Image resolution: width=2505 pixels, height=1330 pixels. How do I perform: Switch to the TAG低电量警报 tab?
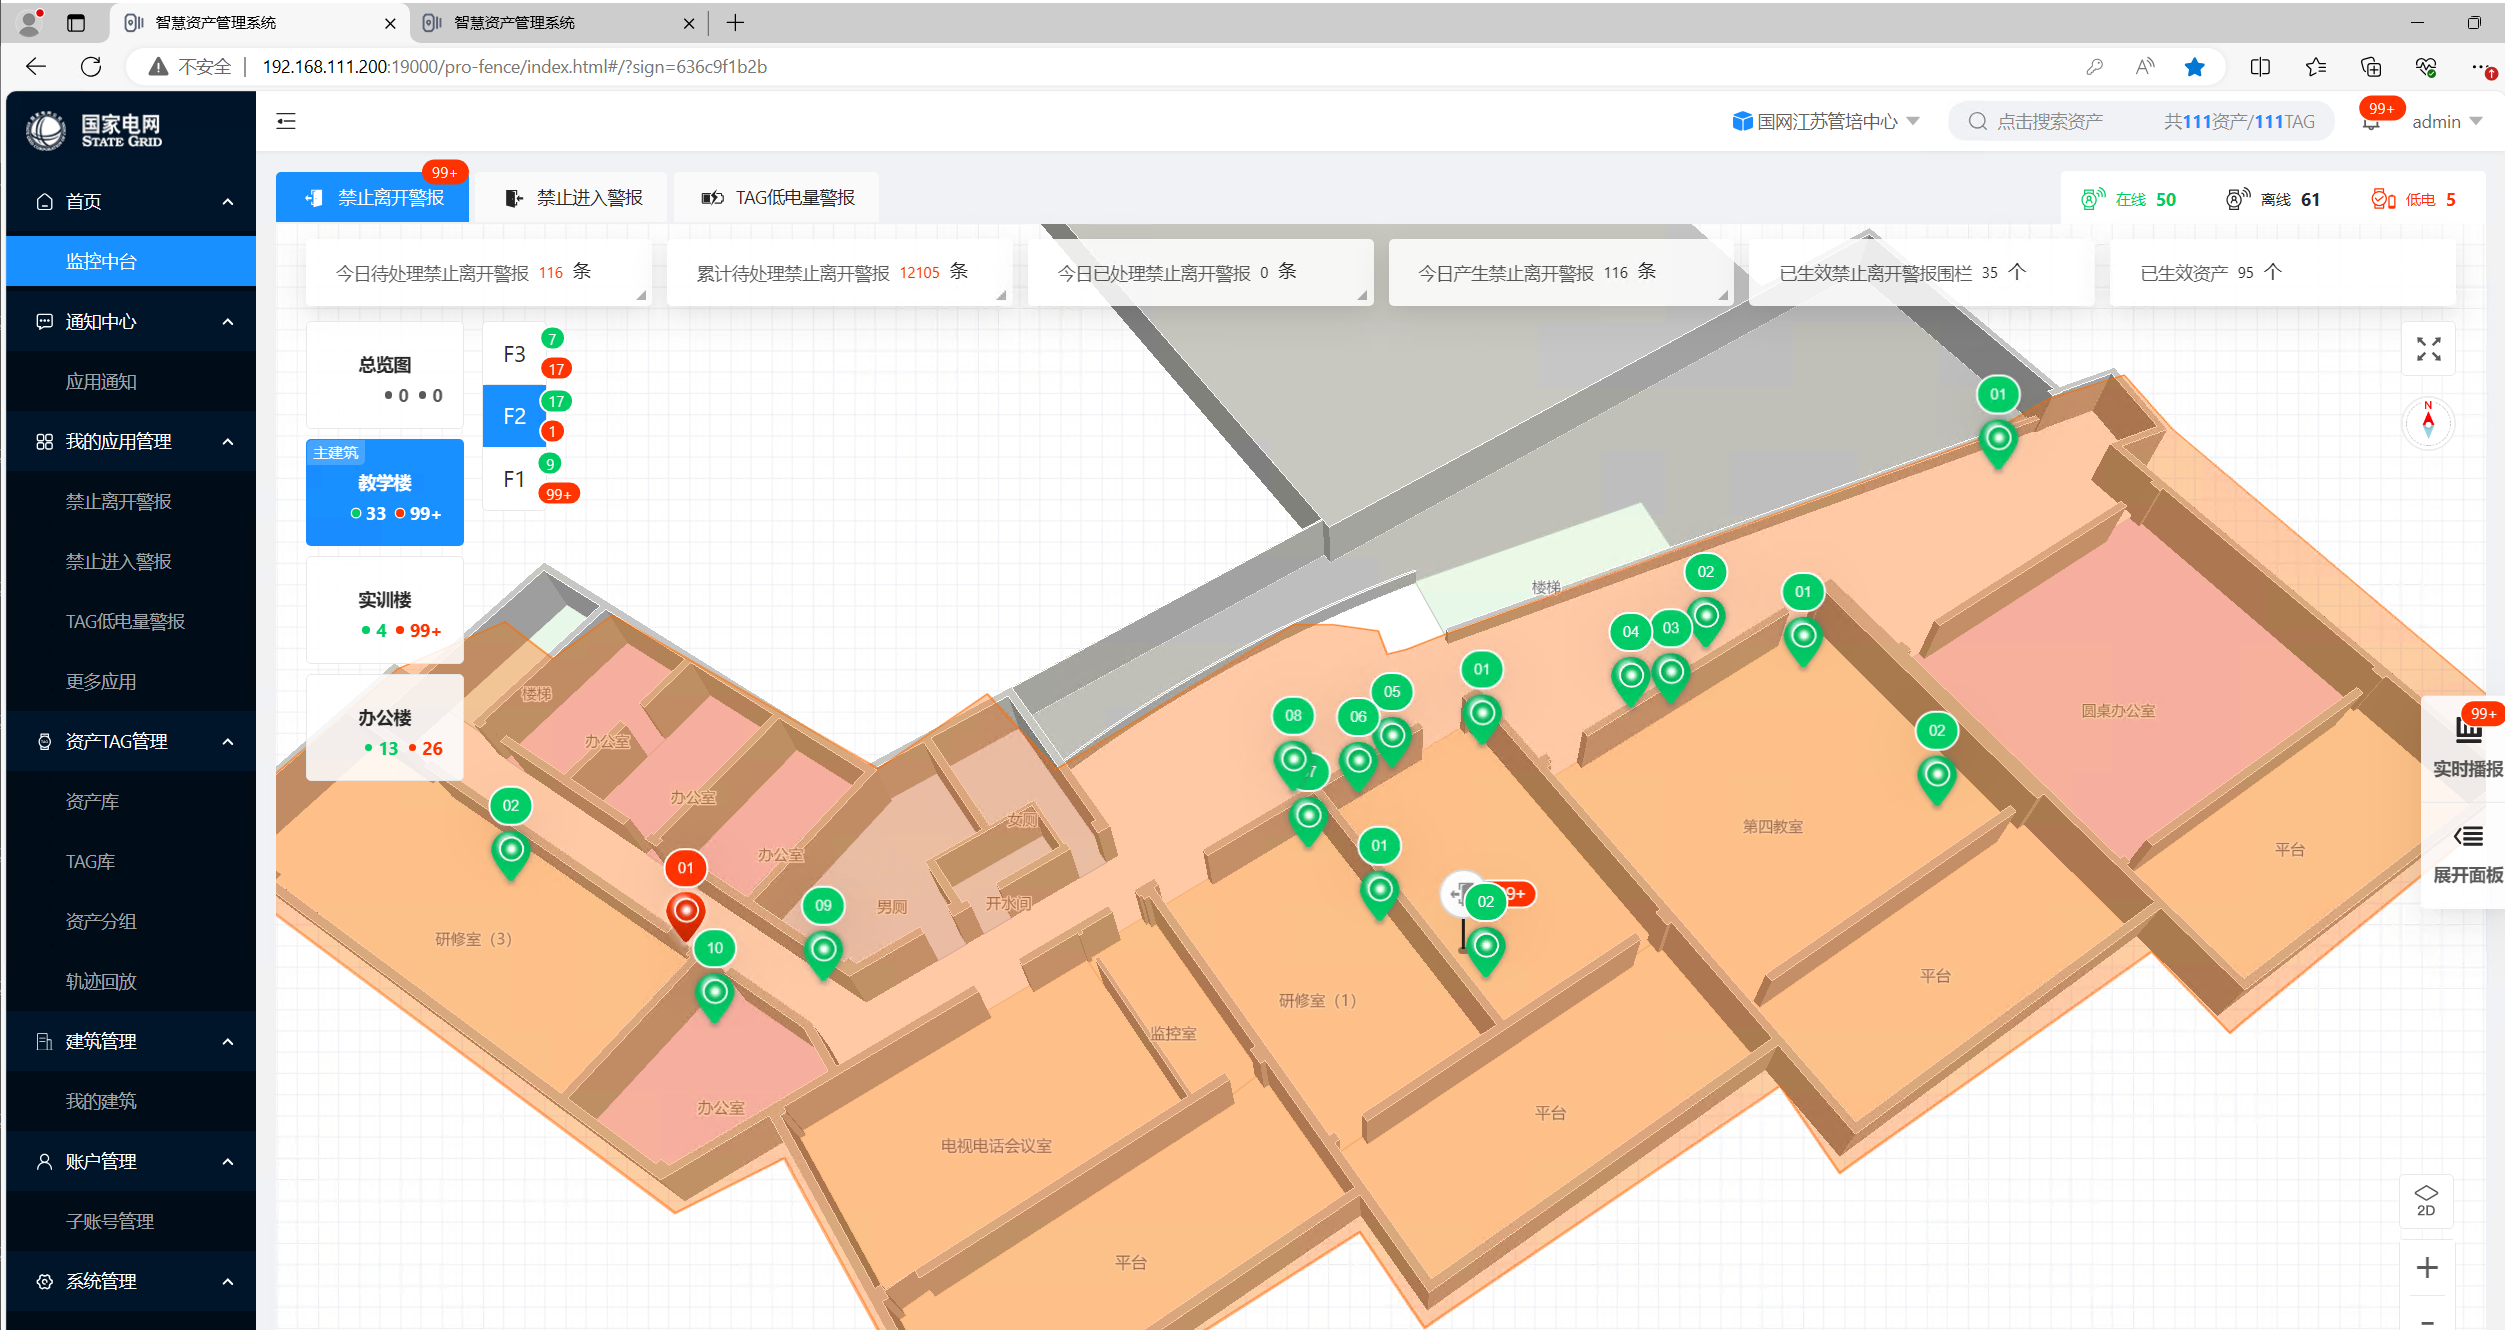(x=778, y=198)
